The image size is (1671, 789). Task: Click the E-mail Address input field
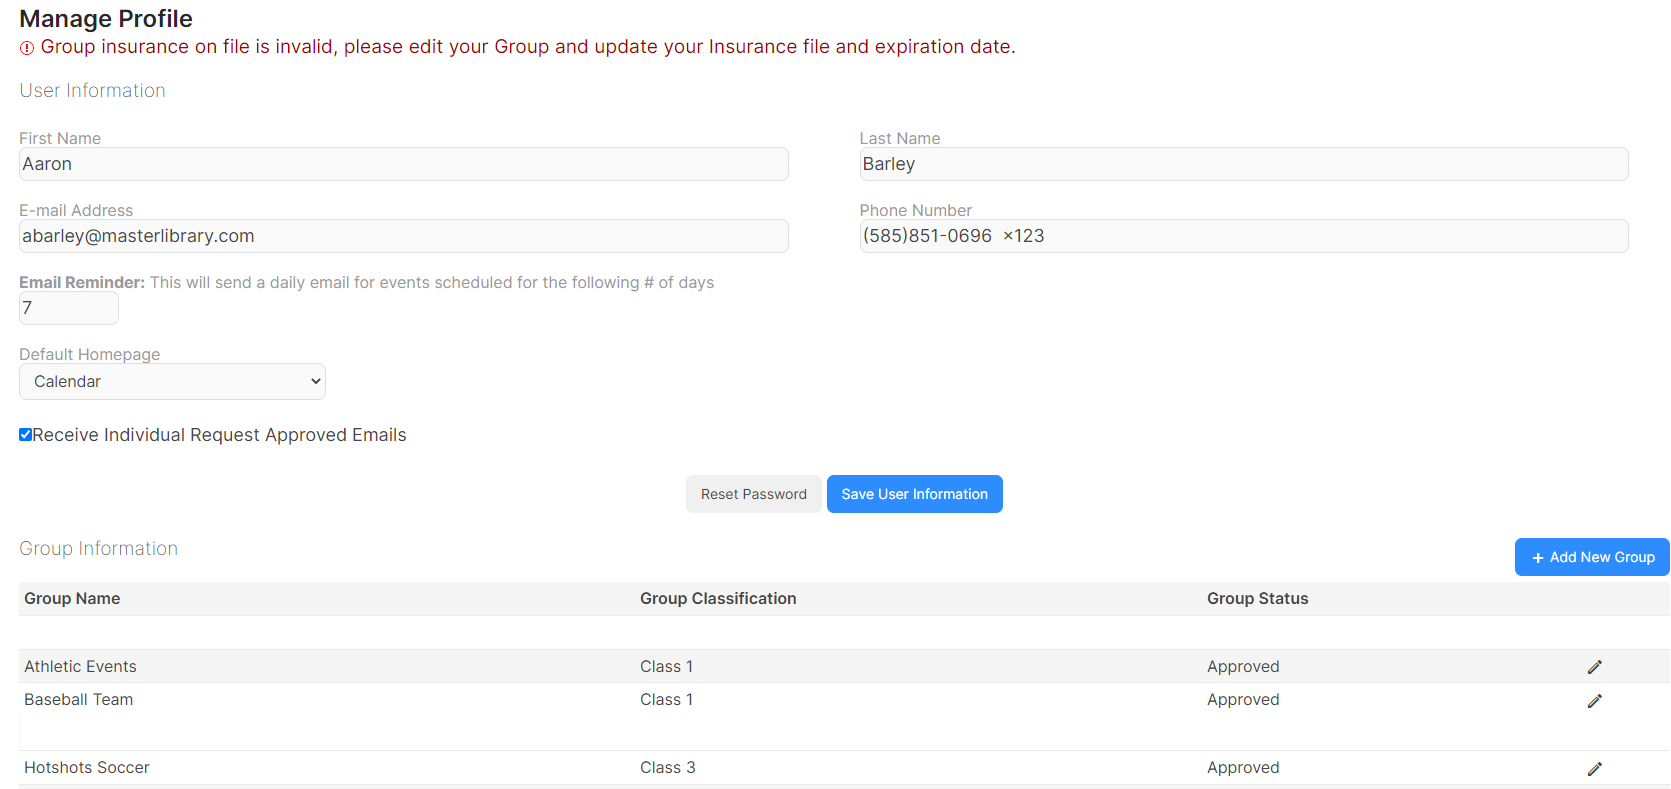coord(404,236)
